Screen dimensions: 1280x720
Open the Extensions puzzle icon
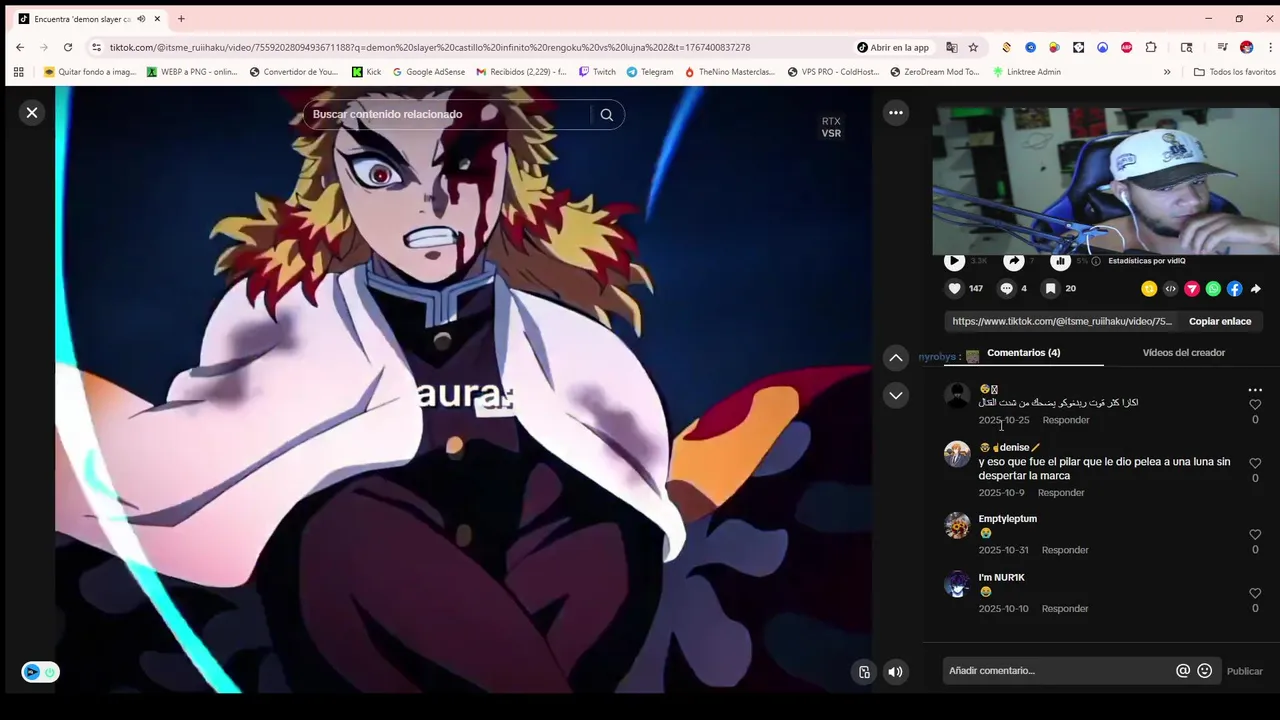pyautogui.click(x=1151, y=47)
